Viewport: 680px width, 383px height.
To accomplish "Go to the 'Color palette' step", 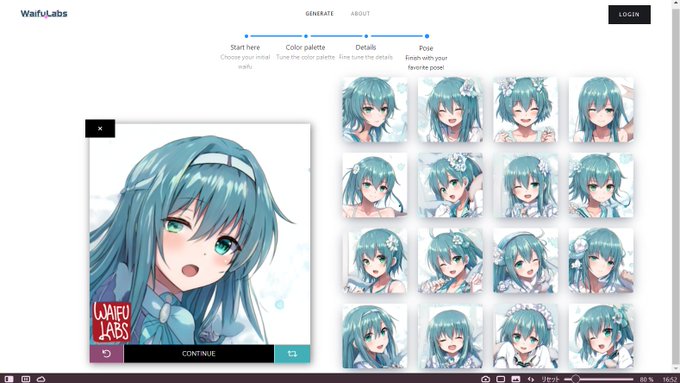I will click(305, 47).
